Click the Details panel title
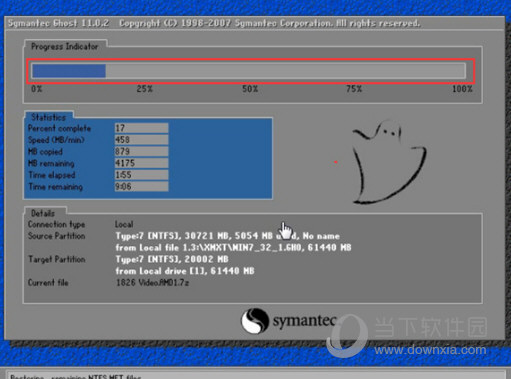The height and width of the screenshot is (379, 511). (43, 213)
